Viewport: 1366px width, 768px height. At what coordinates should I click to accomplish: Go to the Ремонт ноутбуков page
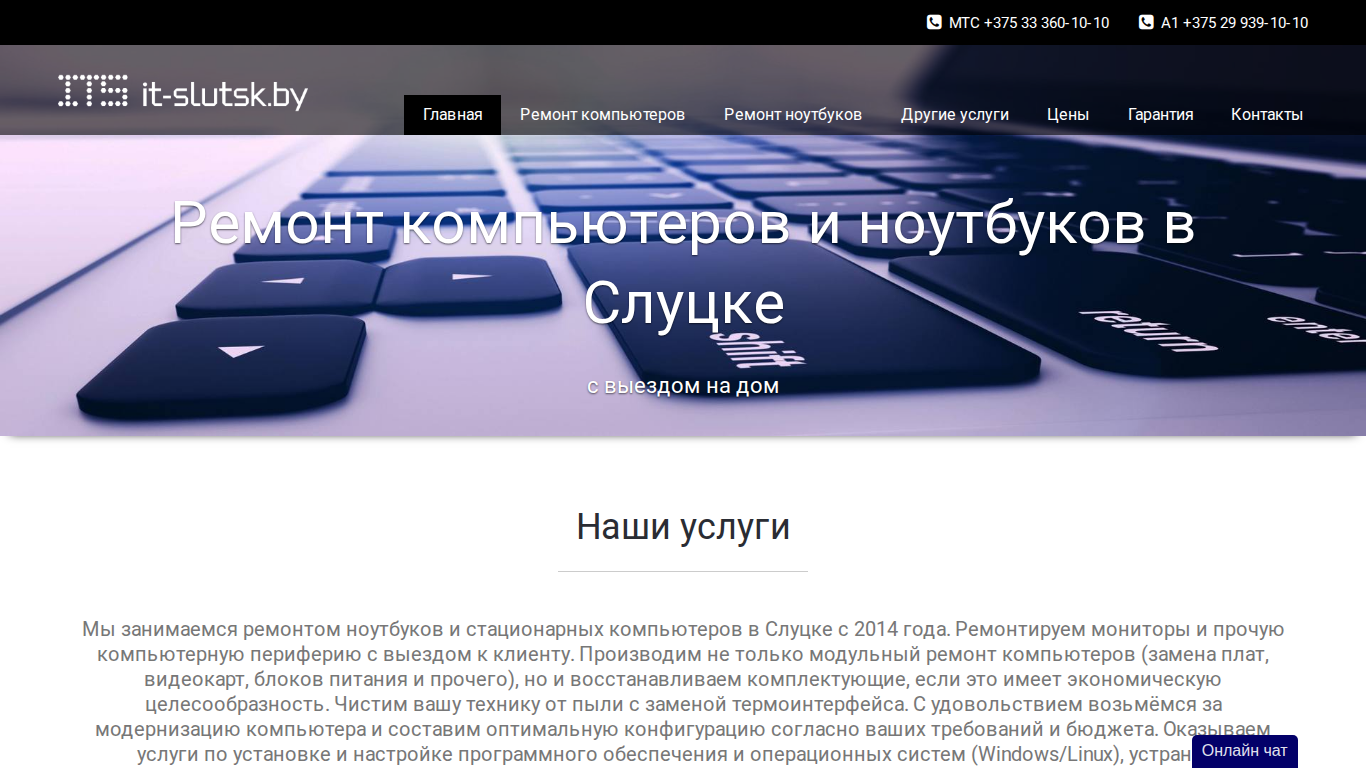coord(793,114)
